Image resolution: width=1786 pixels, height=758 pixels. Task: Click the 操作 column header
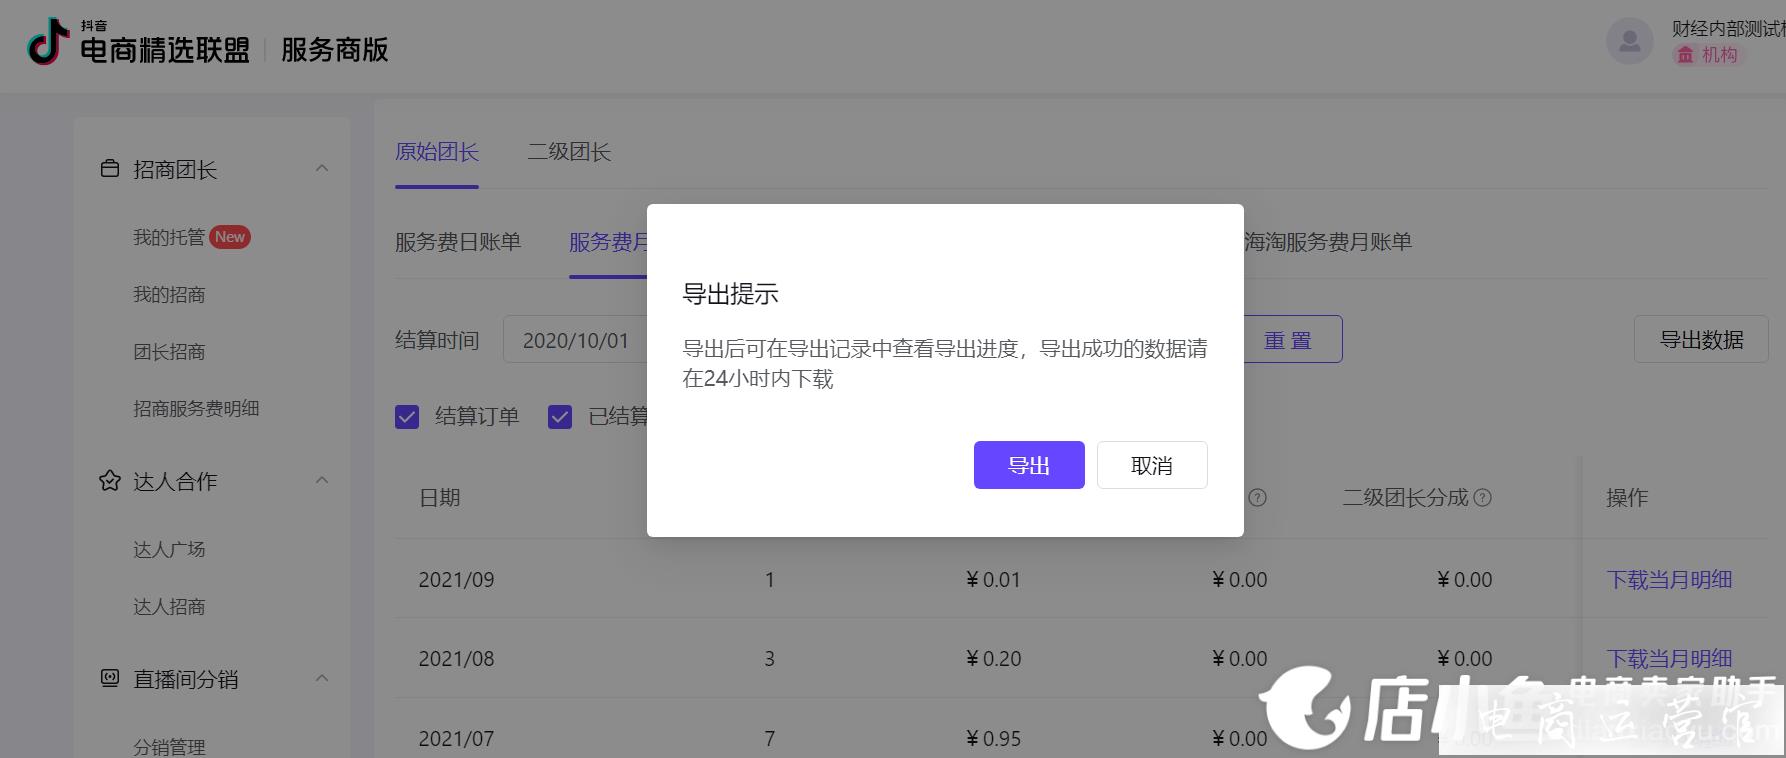pos(1627,498)
